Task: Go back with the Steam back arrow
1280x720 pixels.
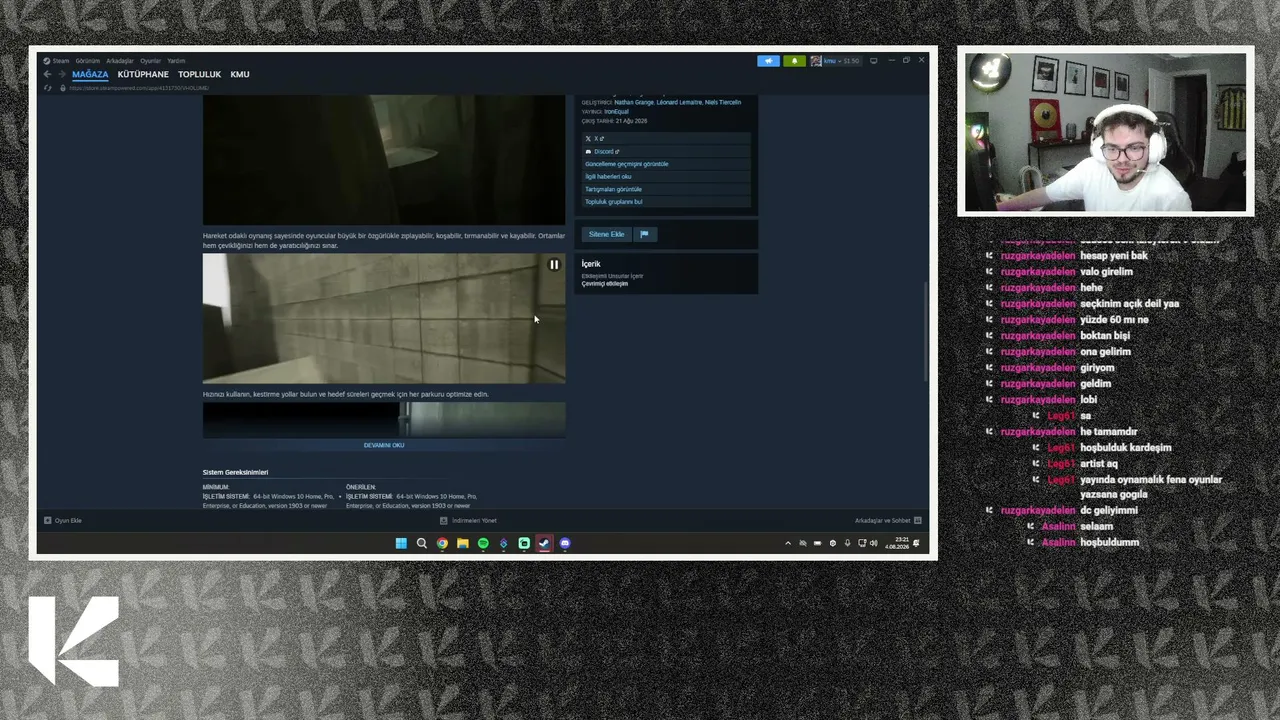Action: coord(47,74)
